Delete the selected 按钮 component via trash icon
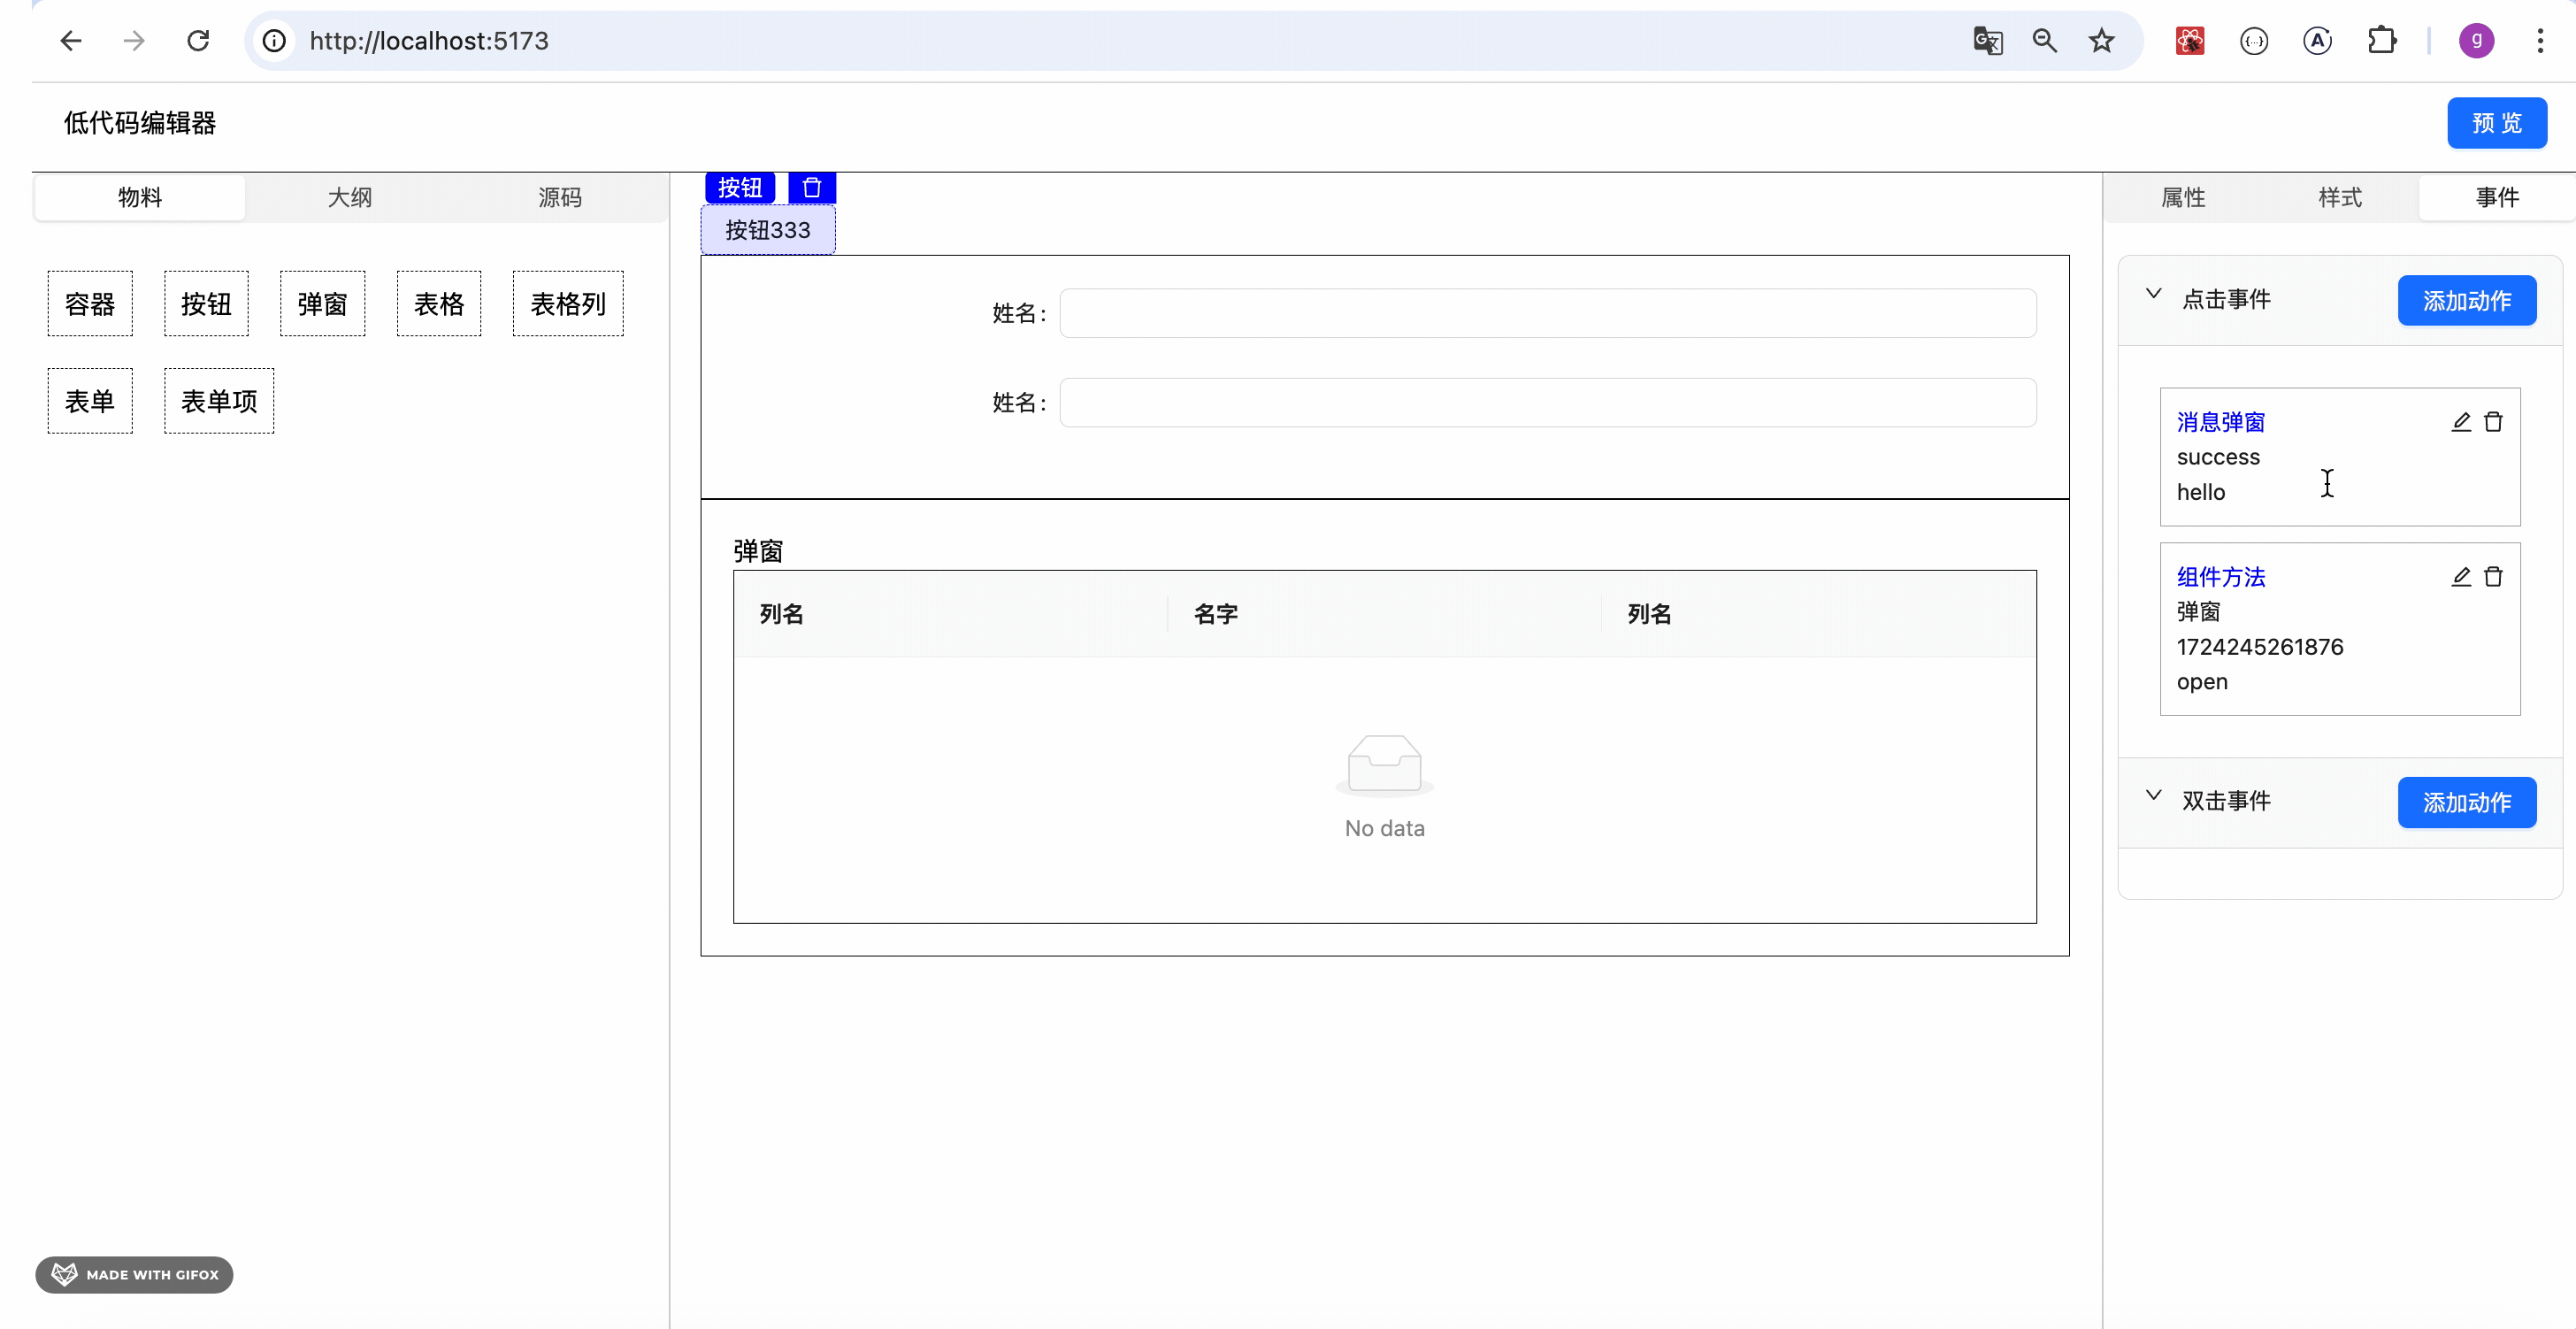Viewport: 2576px width, 1329px height. pyautogui.click(x=811, y=188)
